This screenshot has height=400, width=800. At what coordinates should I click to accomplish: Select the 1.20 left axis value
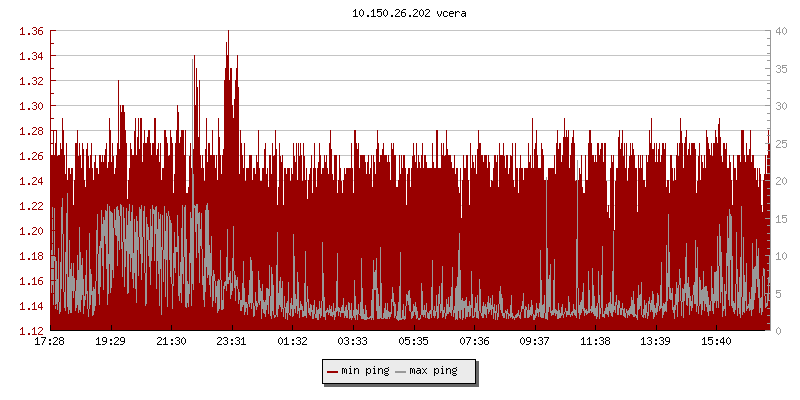[32, 231]
